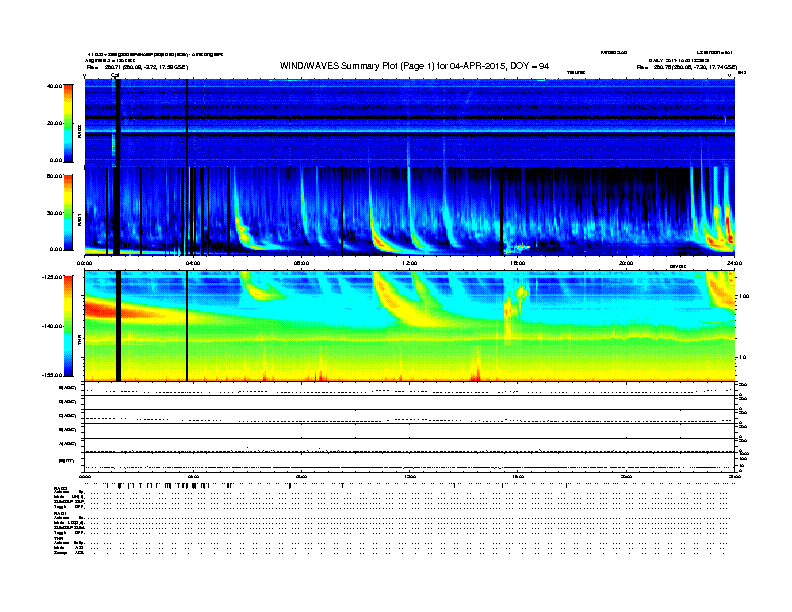This screenshot has width=792, height=612.
Task: Select the 40.00 tick on the RAD2 color scale
Action: click(55, 86)
